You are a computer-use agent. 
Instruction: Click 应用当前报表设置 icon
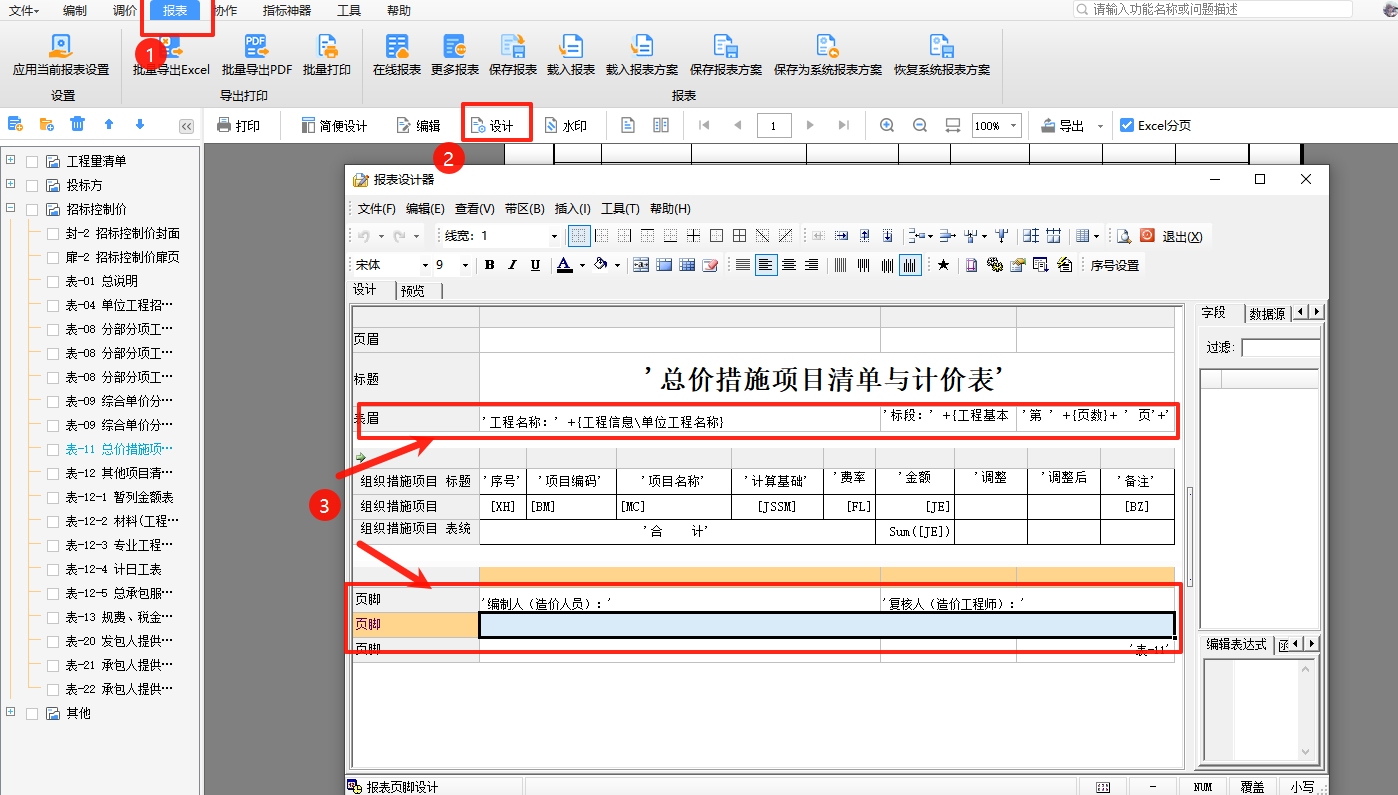point(61,46)
